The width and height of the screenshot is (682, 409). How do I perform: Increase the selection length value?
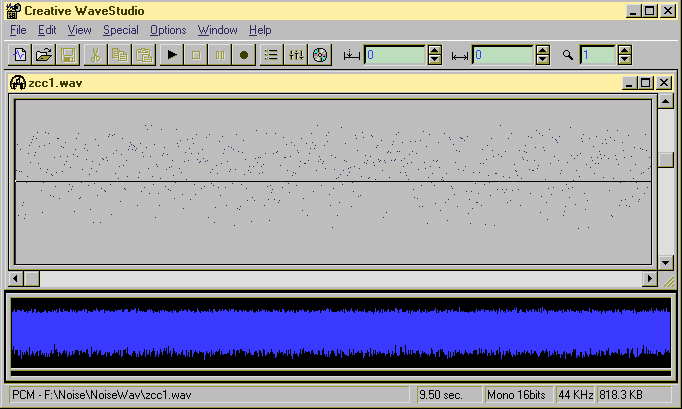tap(543, 50)
